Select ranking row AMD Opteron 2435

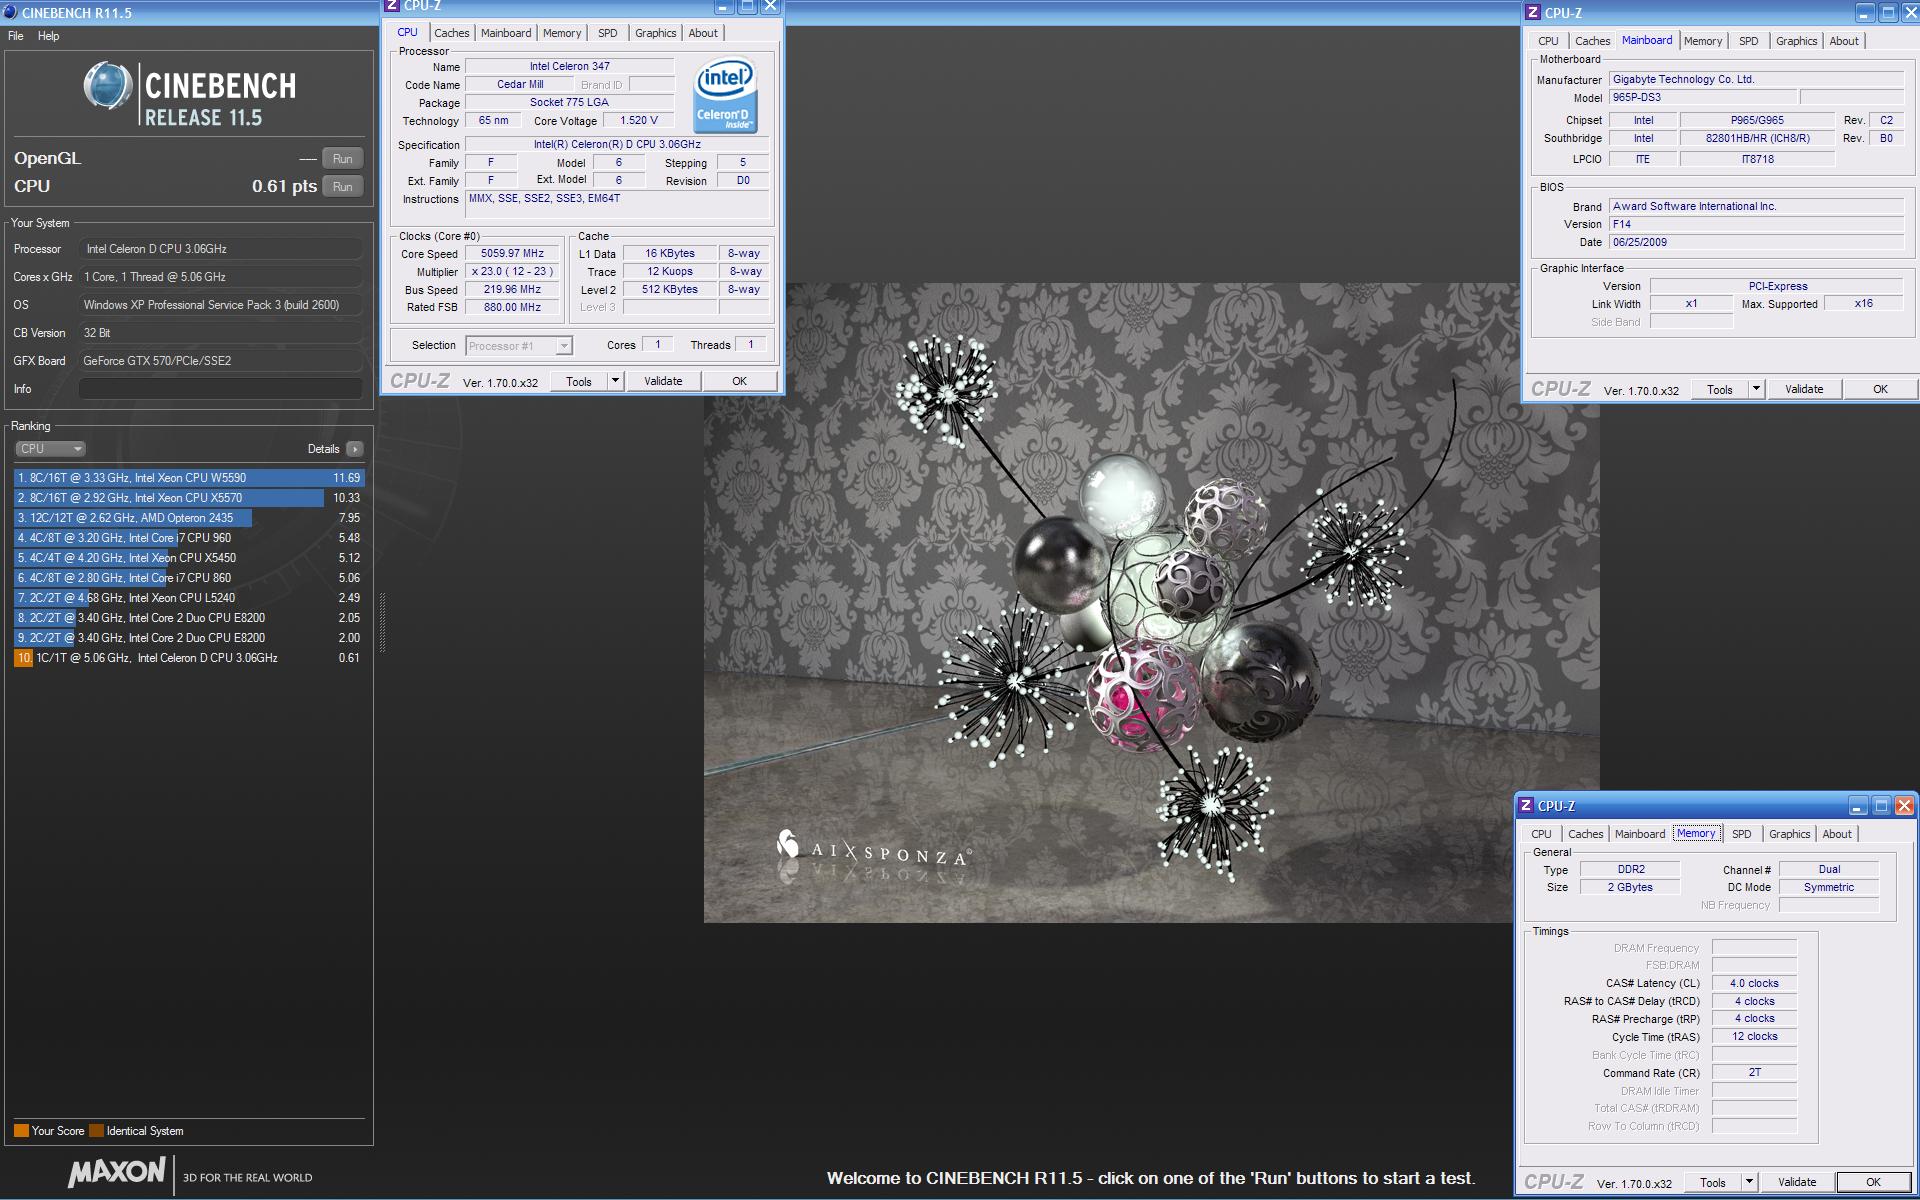tap(189, 518)
